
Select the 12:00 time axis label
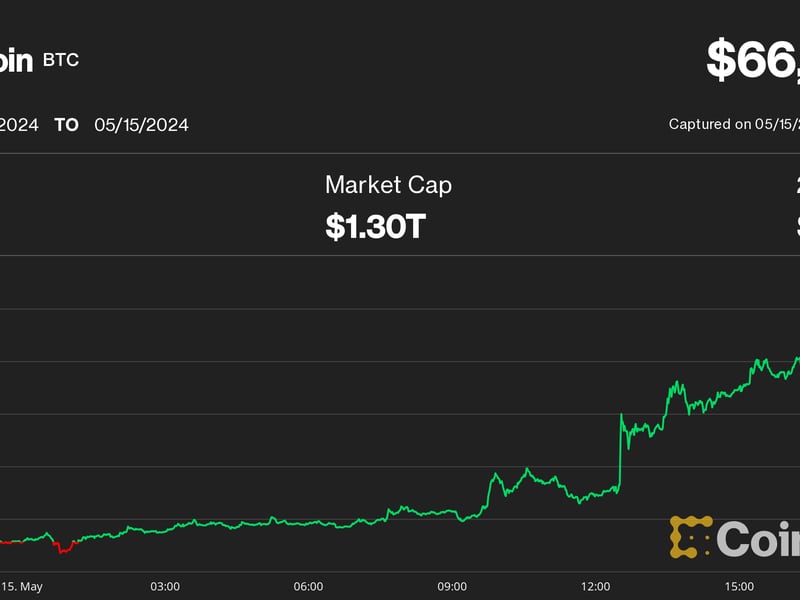coord(596,586)
